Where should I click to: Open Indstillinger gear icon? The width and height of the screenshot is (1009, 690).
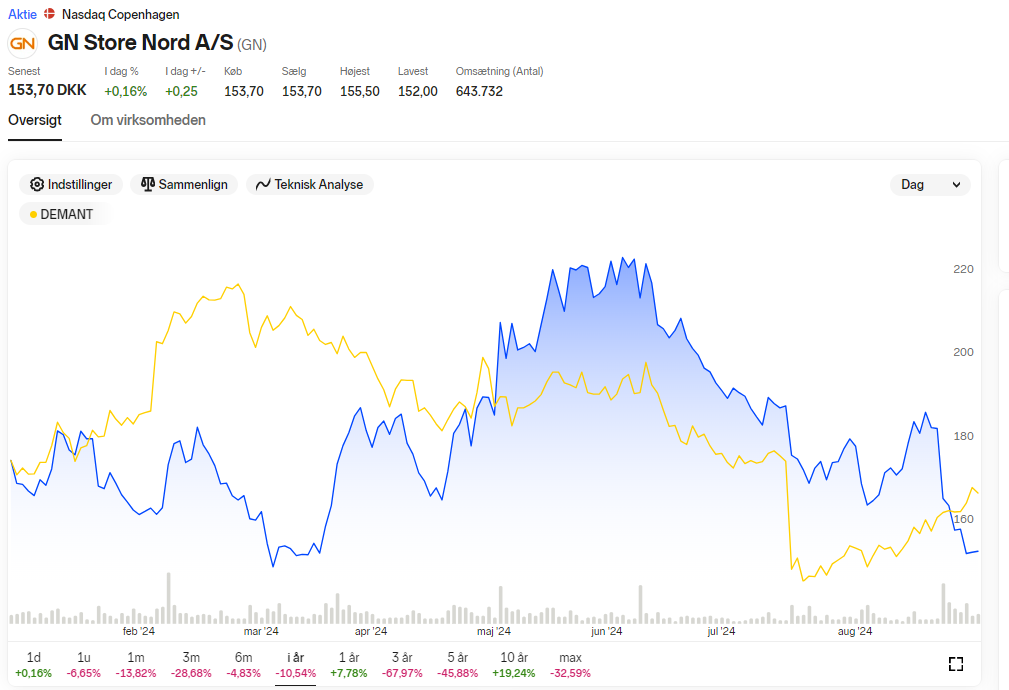pos(37,185)
